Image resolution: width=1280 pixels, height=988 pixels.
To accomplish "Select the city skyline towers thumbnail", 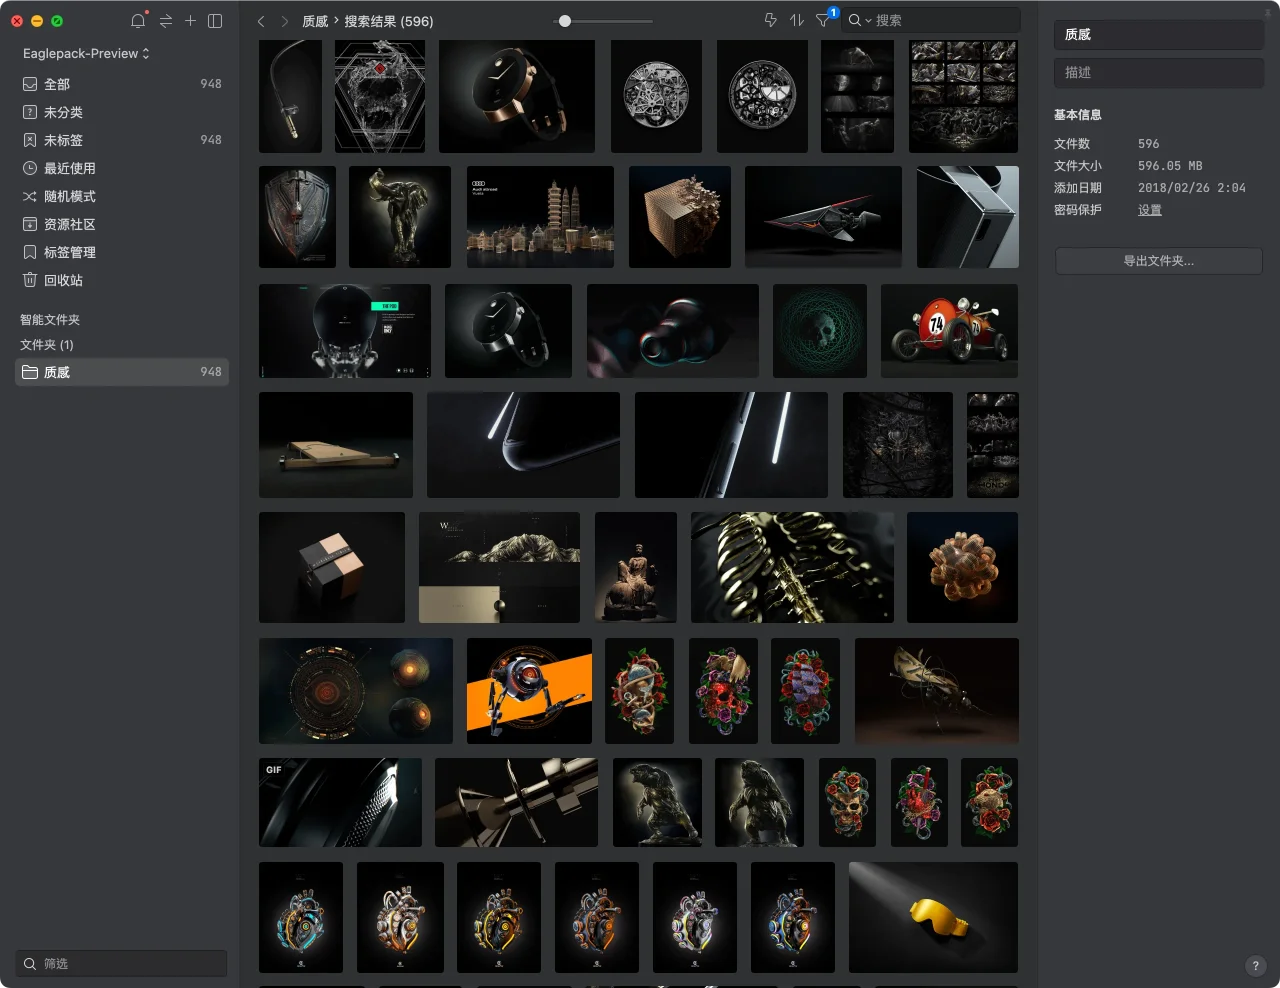I will point(540,217).
